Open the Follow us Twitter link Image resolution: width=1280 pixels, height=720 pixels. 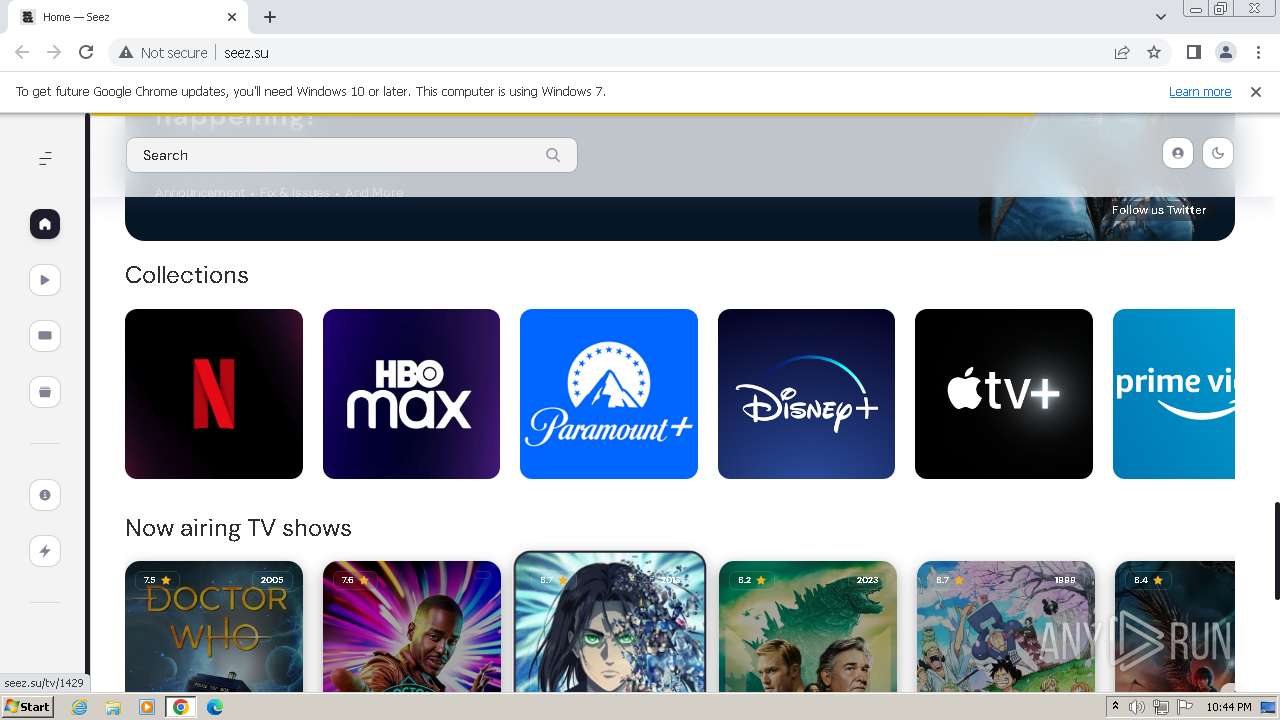coord(1159,210)
